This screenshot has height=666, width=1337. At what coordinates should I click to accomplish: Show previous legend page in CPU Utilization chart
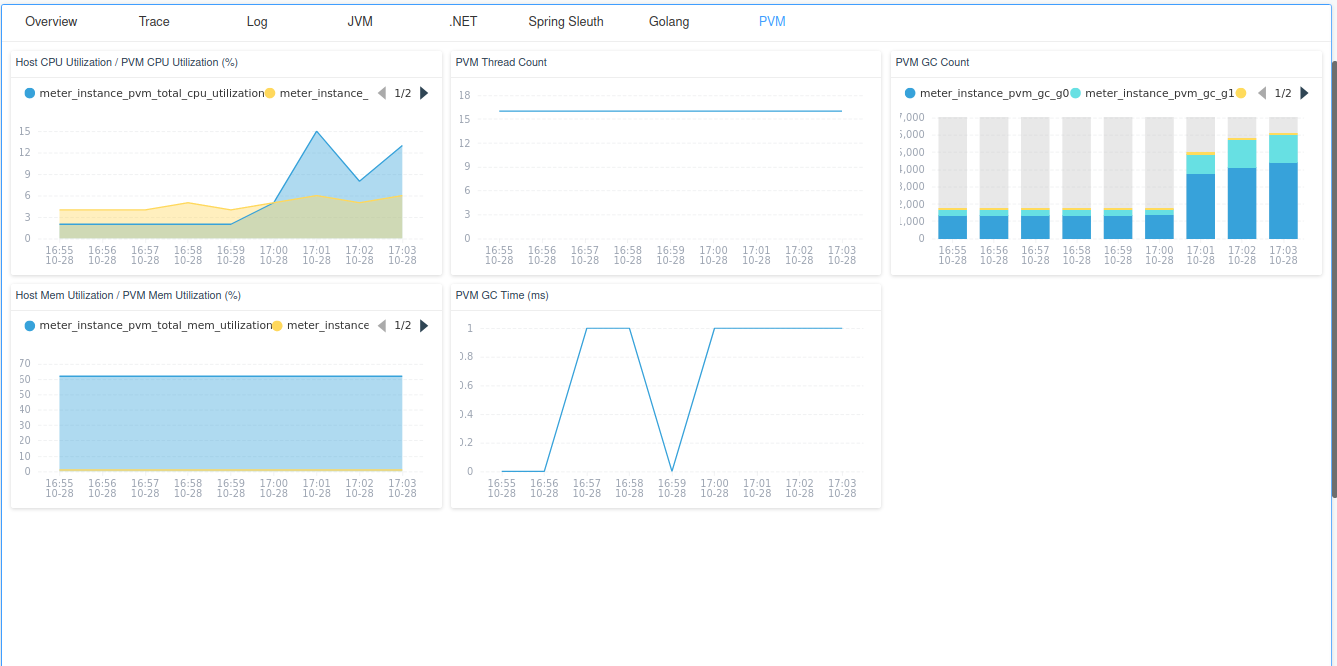pyautogui.click(x=381, y=93)
